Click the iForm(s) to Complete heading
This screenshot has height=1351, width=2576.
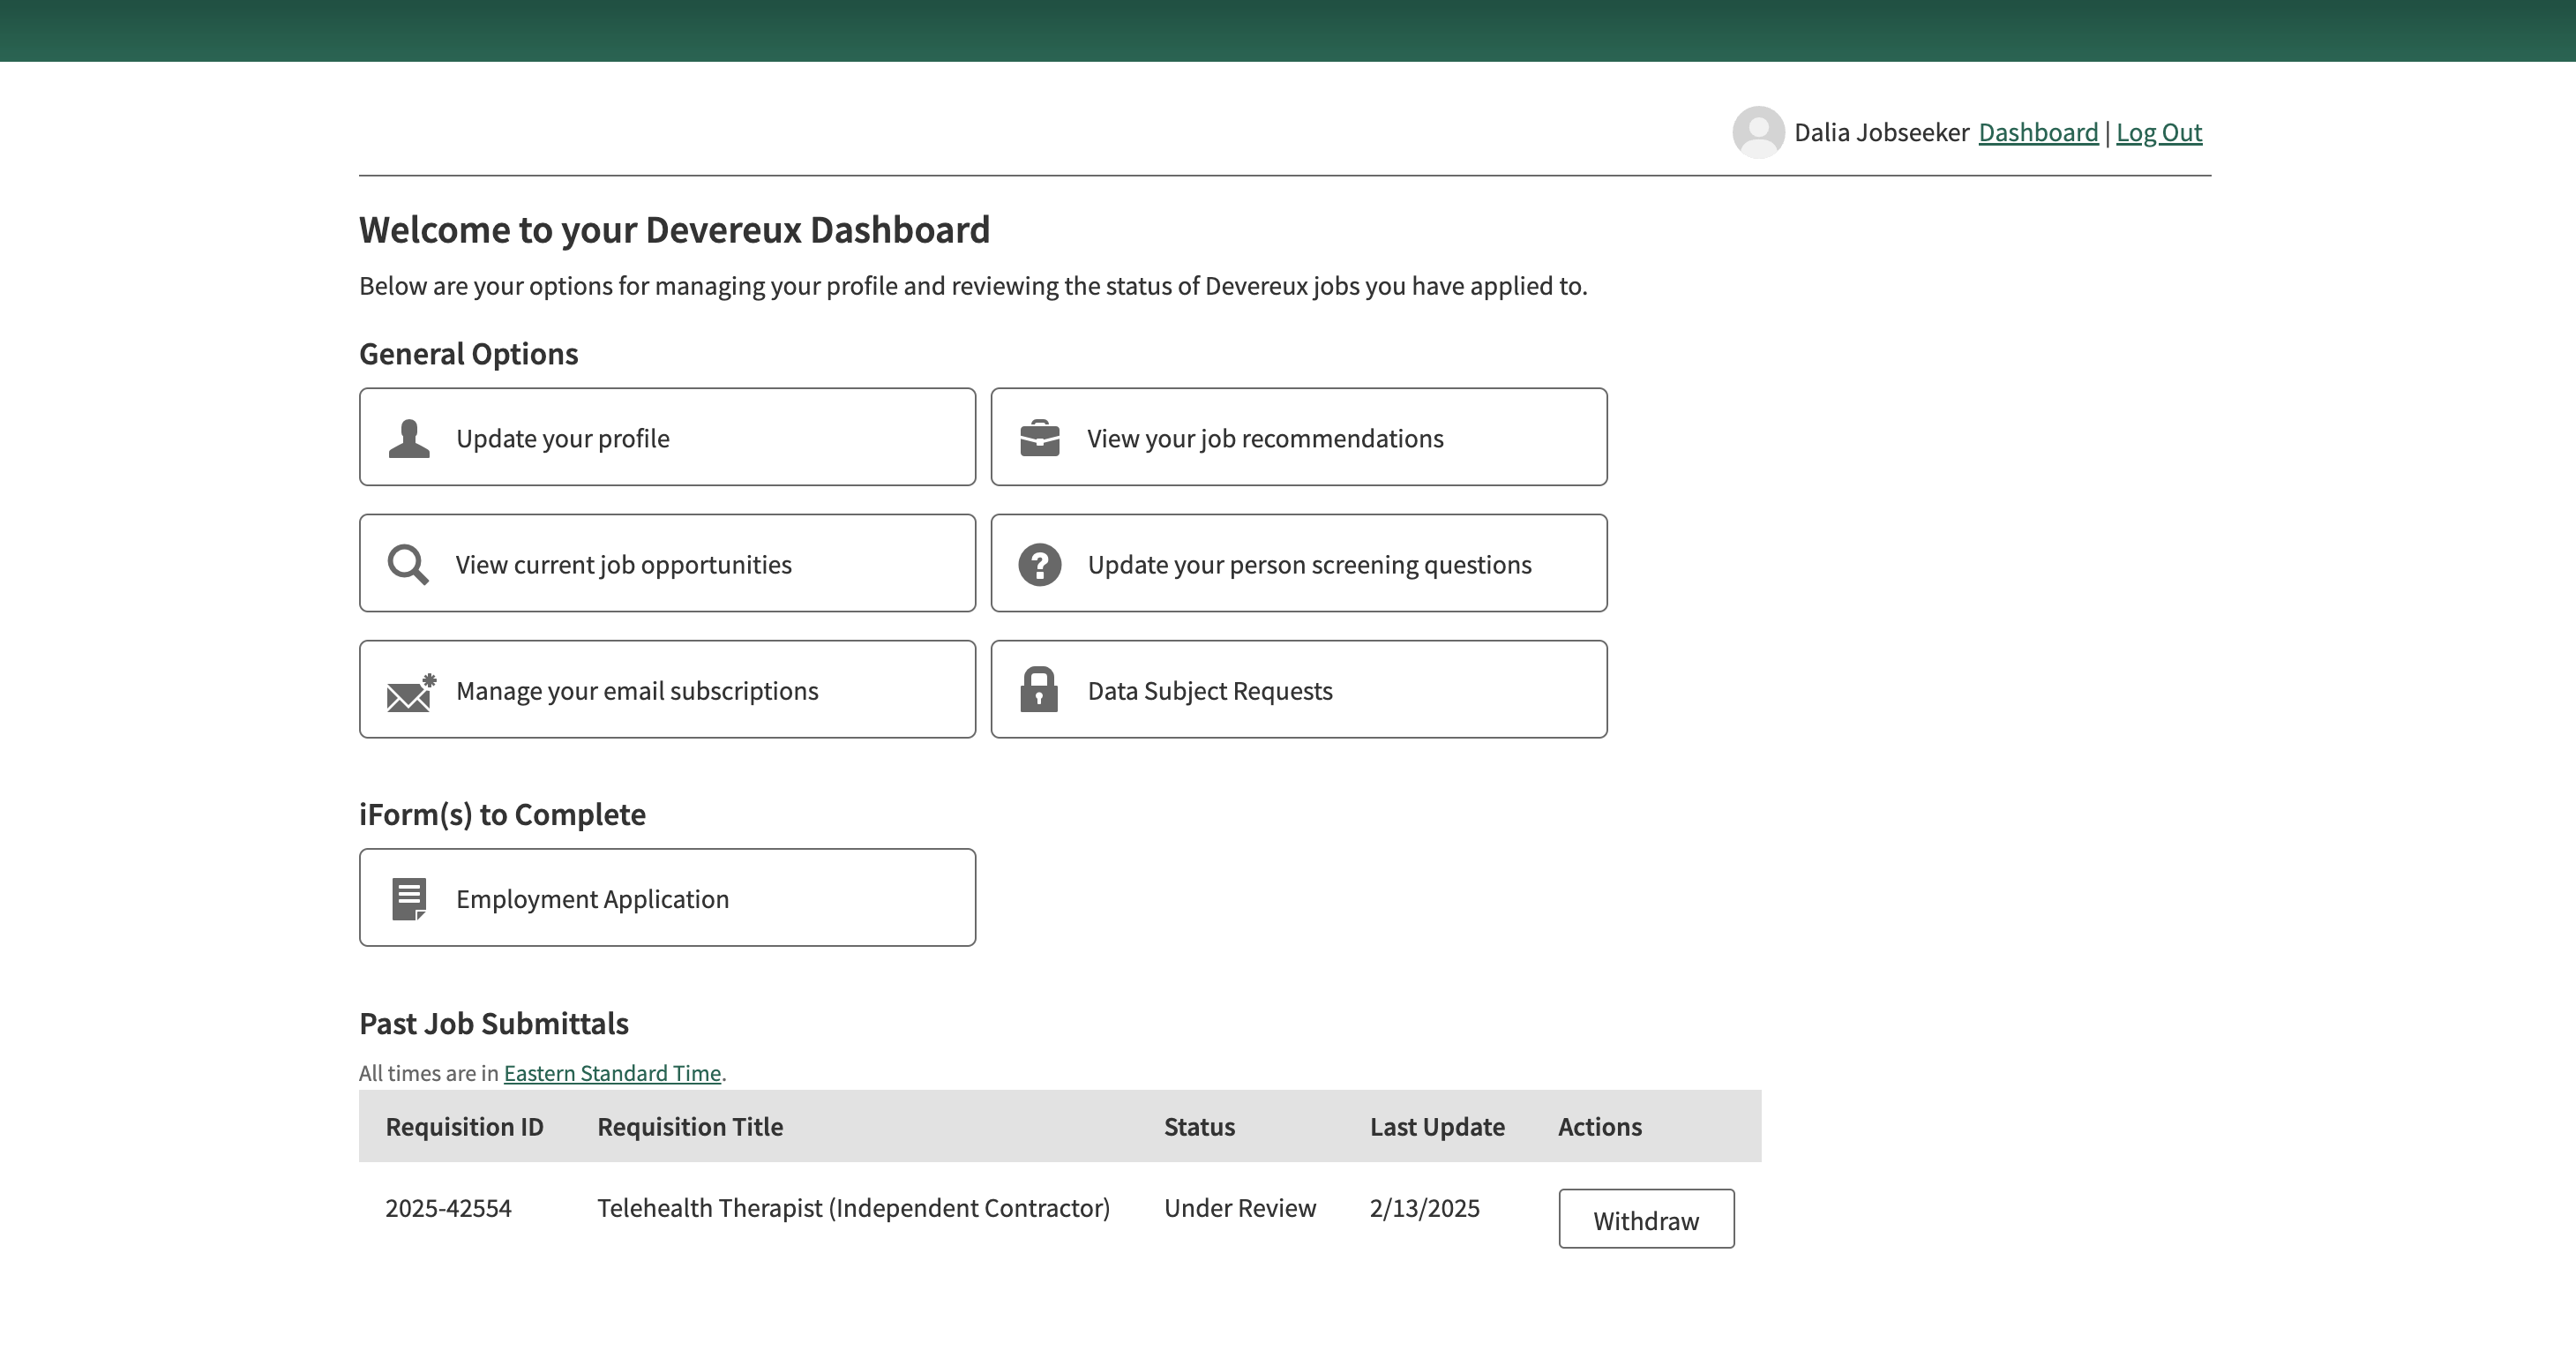(502, 815)
